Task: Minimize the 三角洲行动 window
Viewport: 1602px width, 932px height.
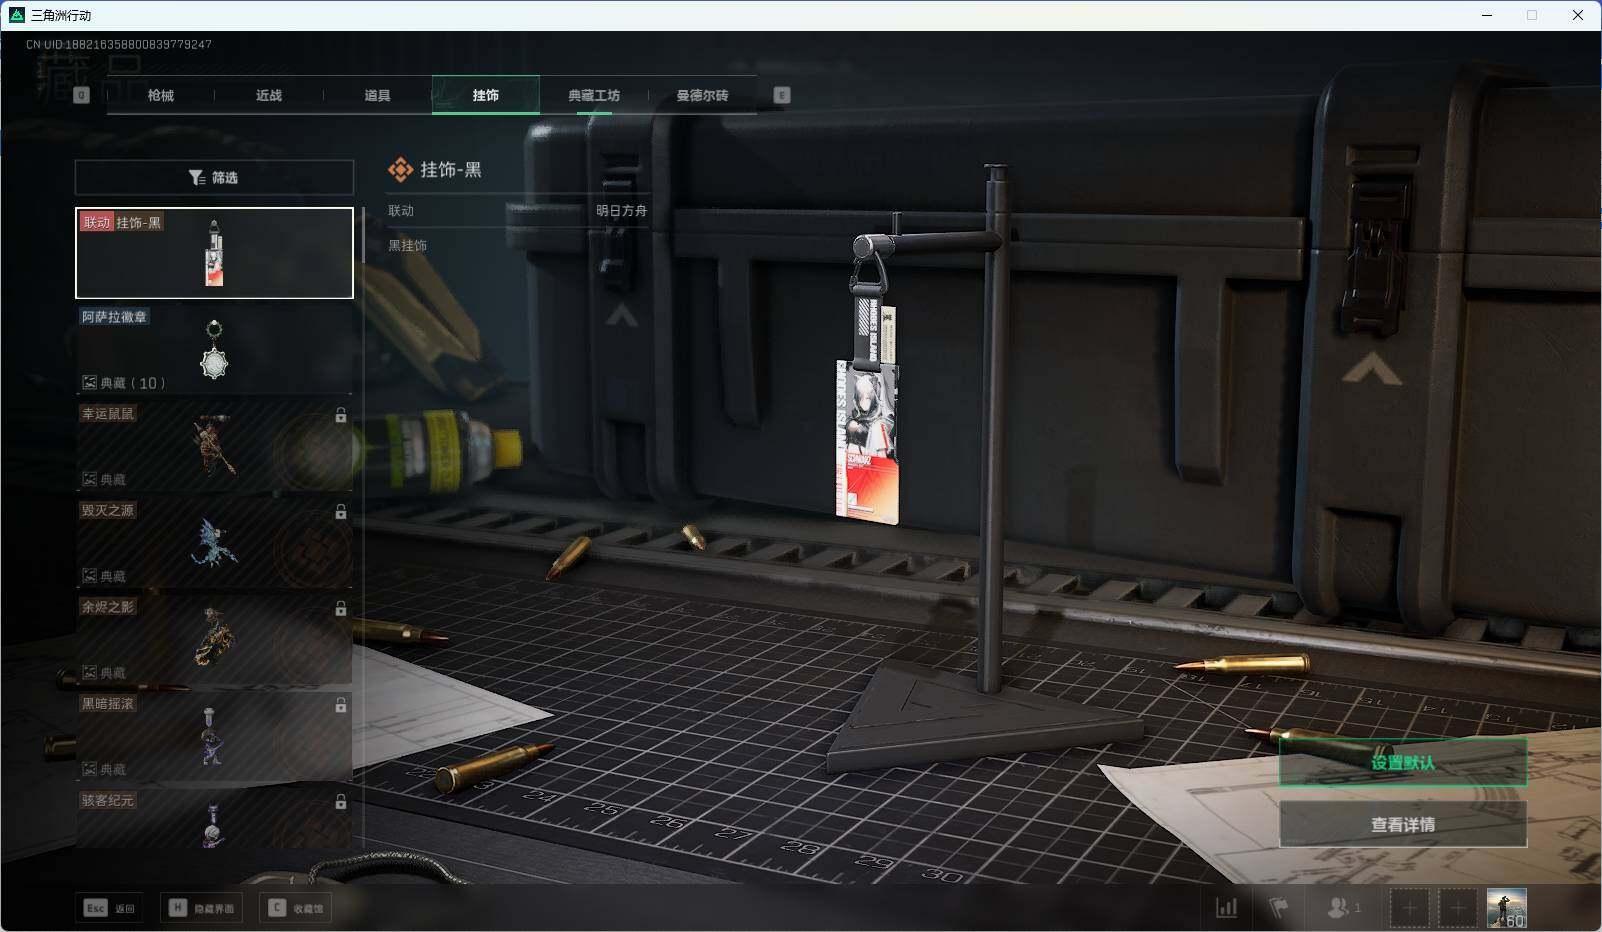Action: tap(1487, 15)
